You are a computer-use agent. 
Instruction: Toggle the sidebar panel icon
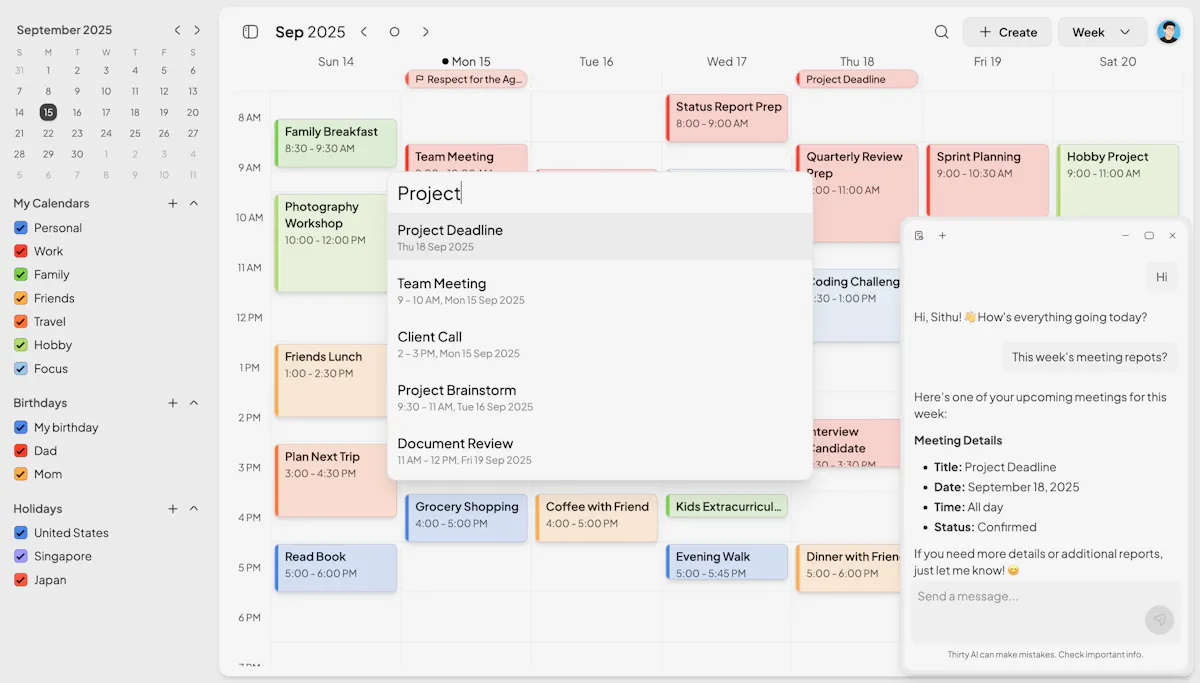click(250, 32)
